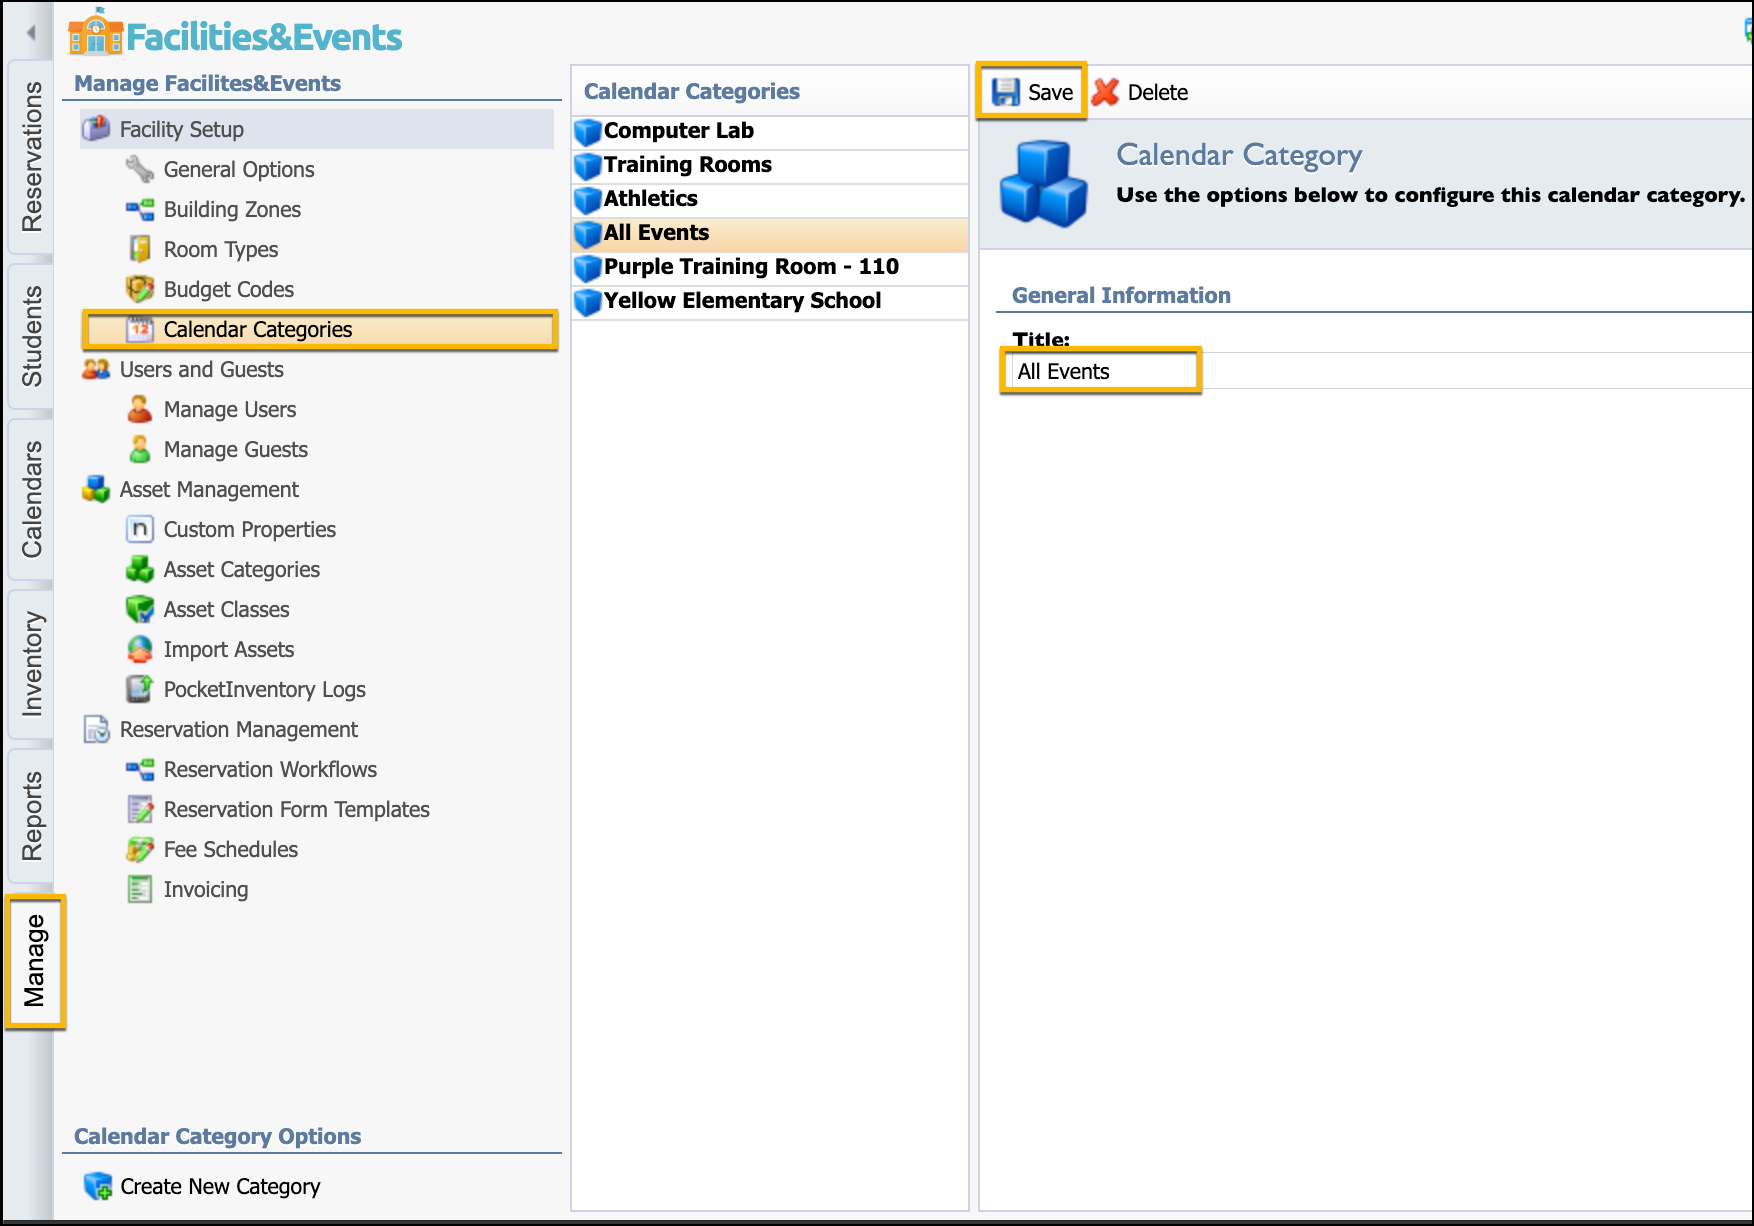Select Purple Training Room - 110 category
1754x1226 pixels.
click(x=770, y=267)
